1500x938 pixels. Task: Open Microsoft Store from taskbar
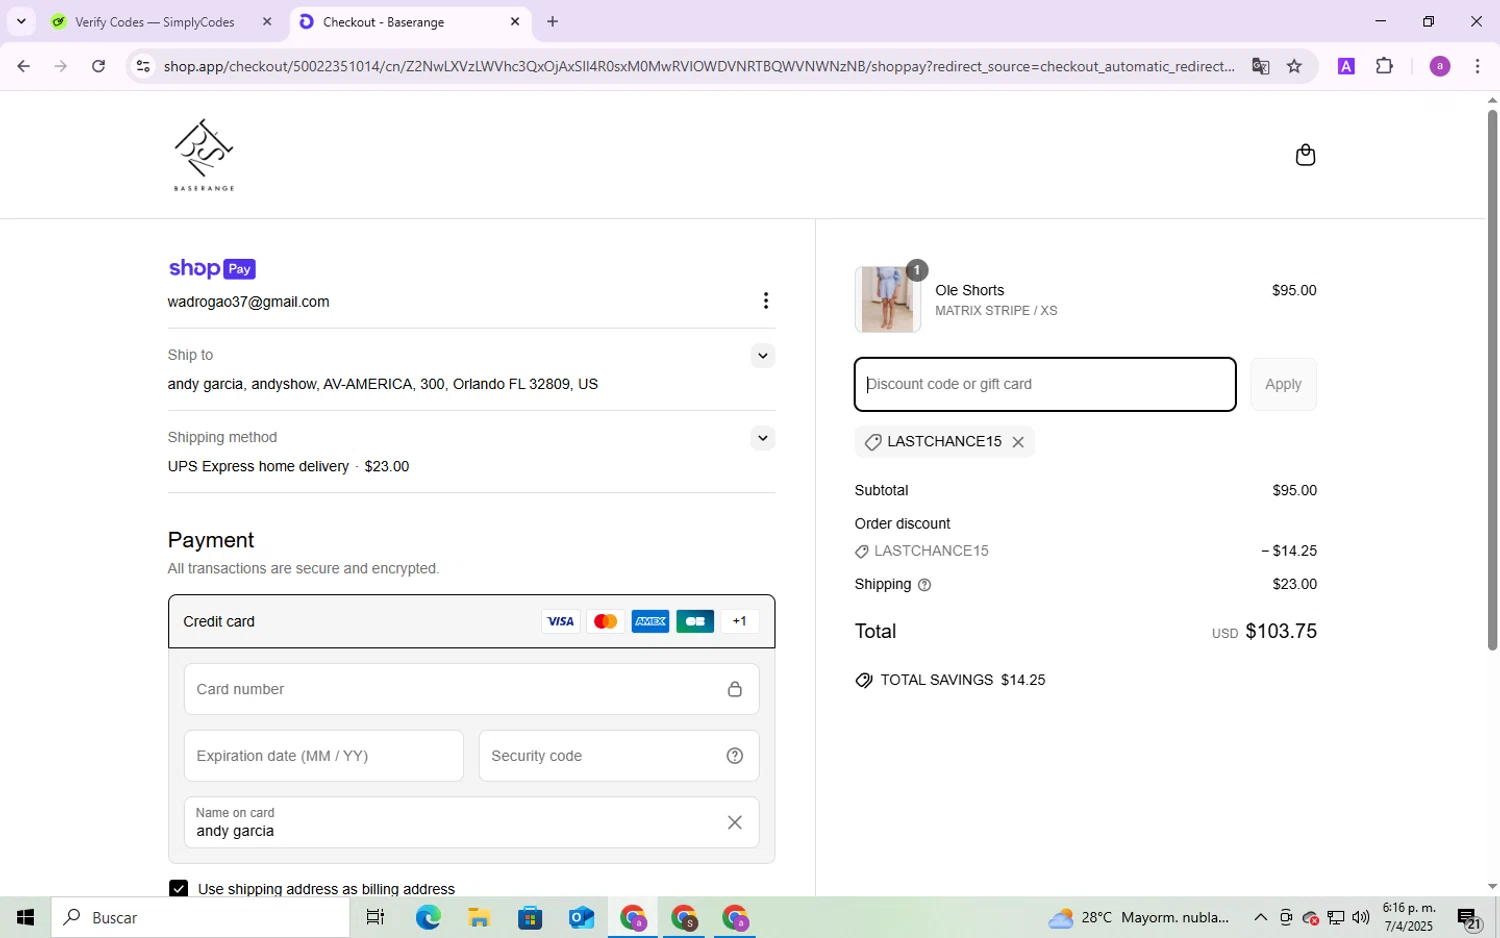529,918
